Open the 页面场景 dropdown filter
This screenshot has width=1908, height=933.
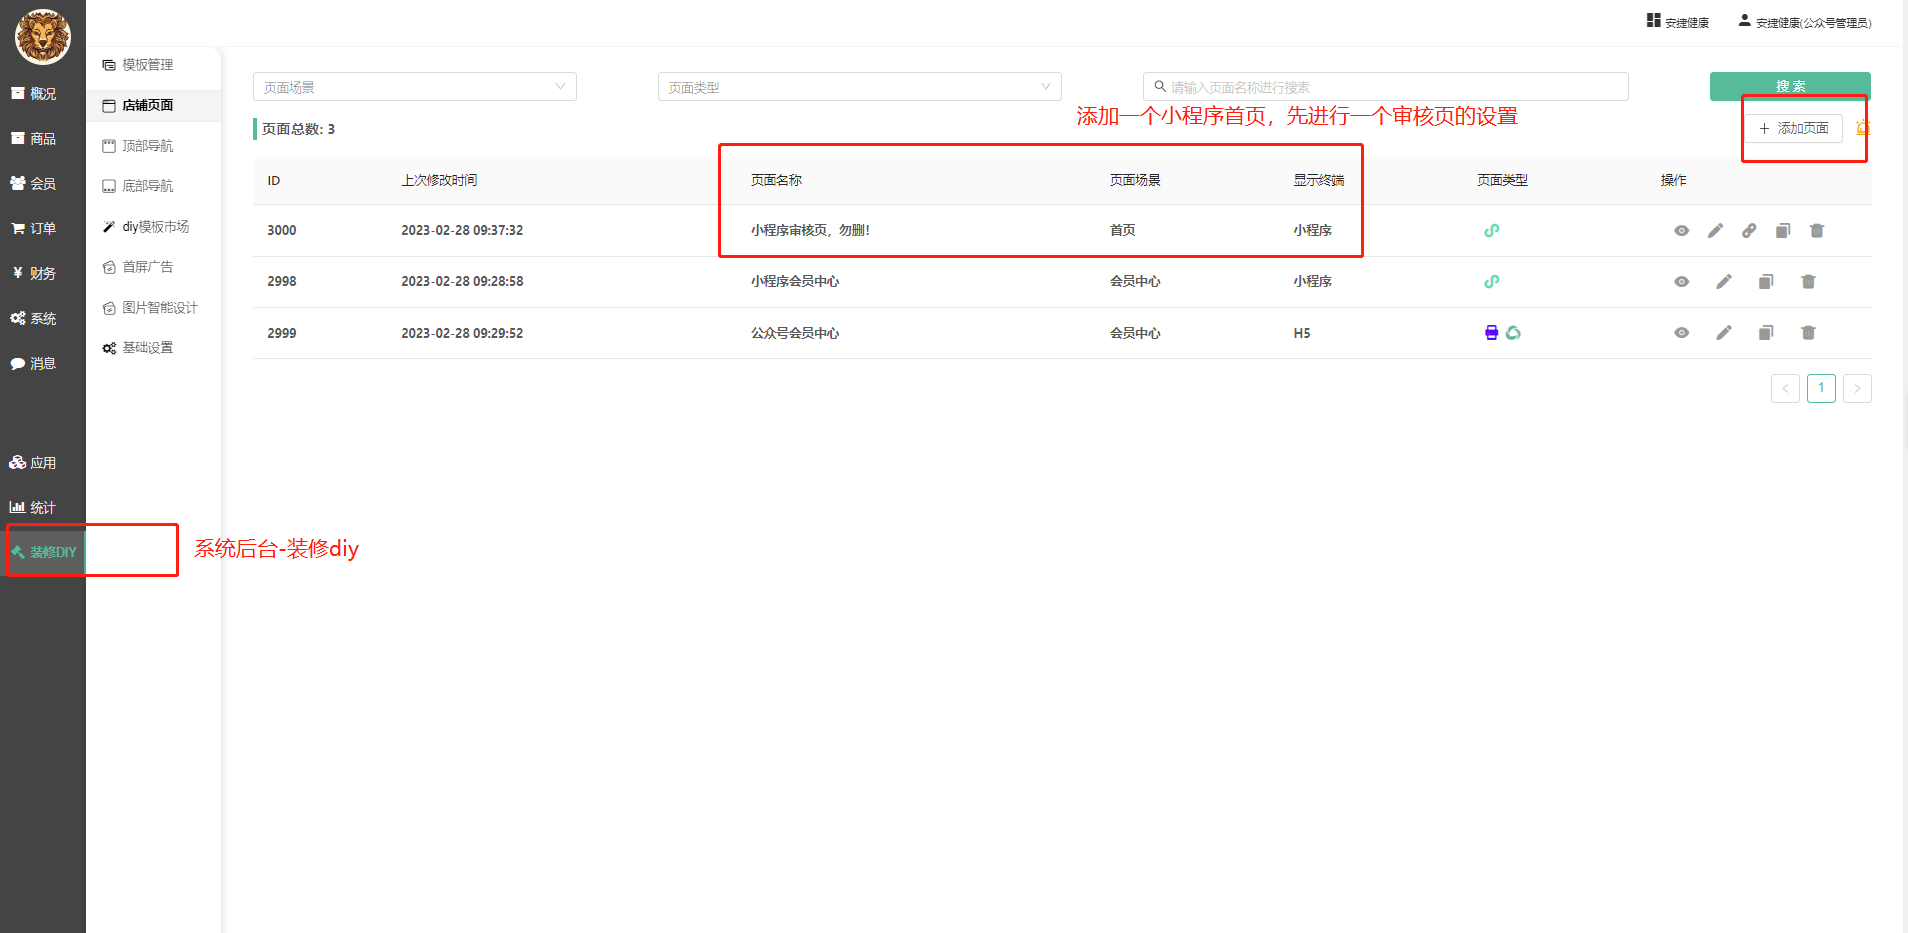[414, 87]
